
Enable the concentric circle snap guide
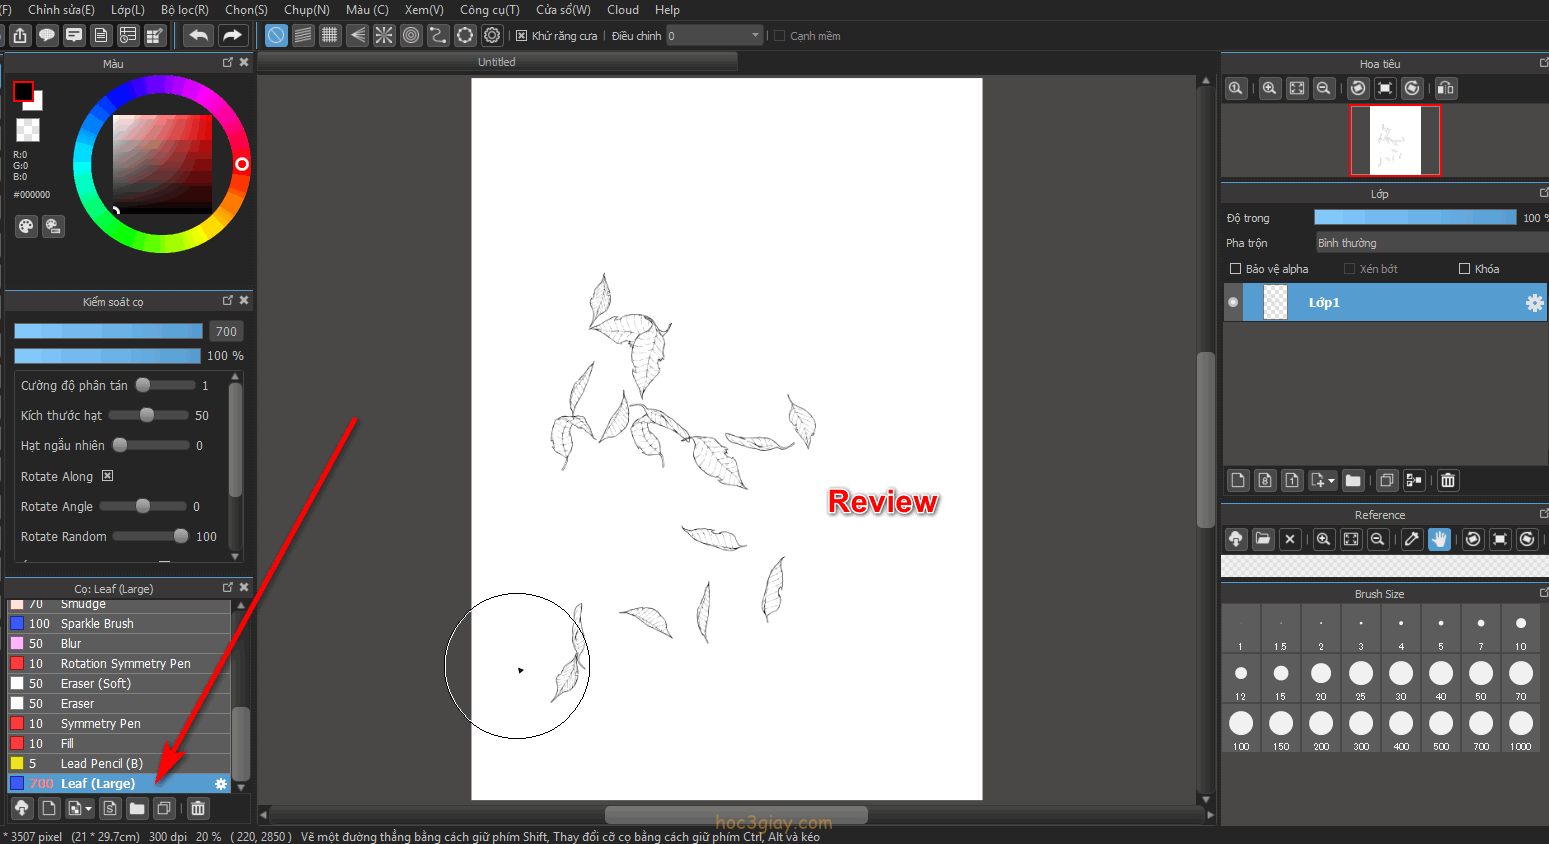411,36
